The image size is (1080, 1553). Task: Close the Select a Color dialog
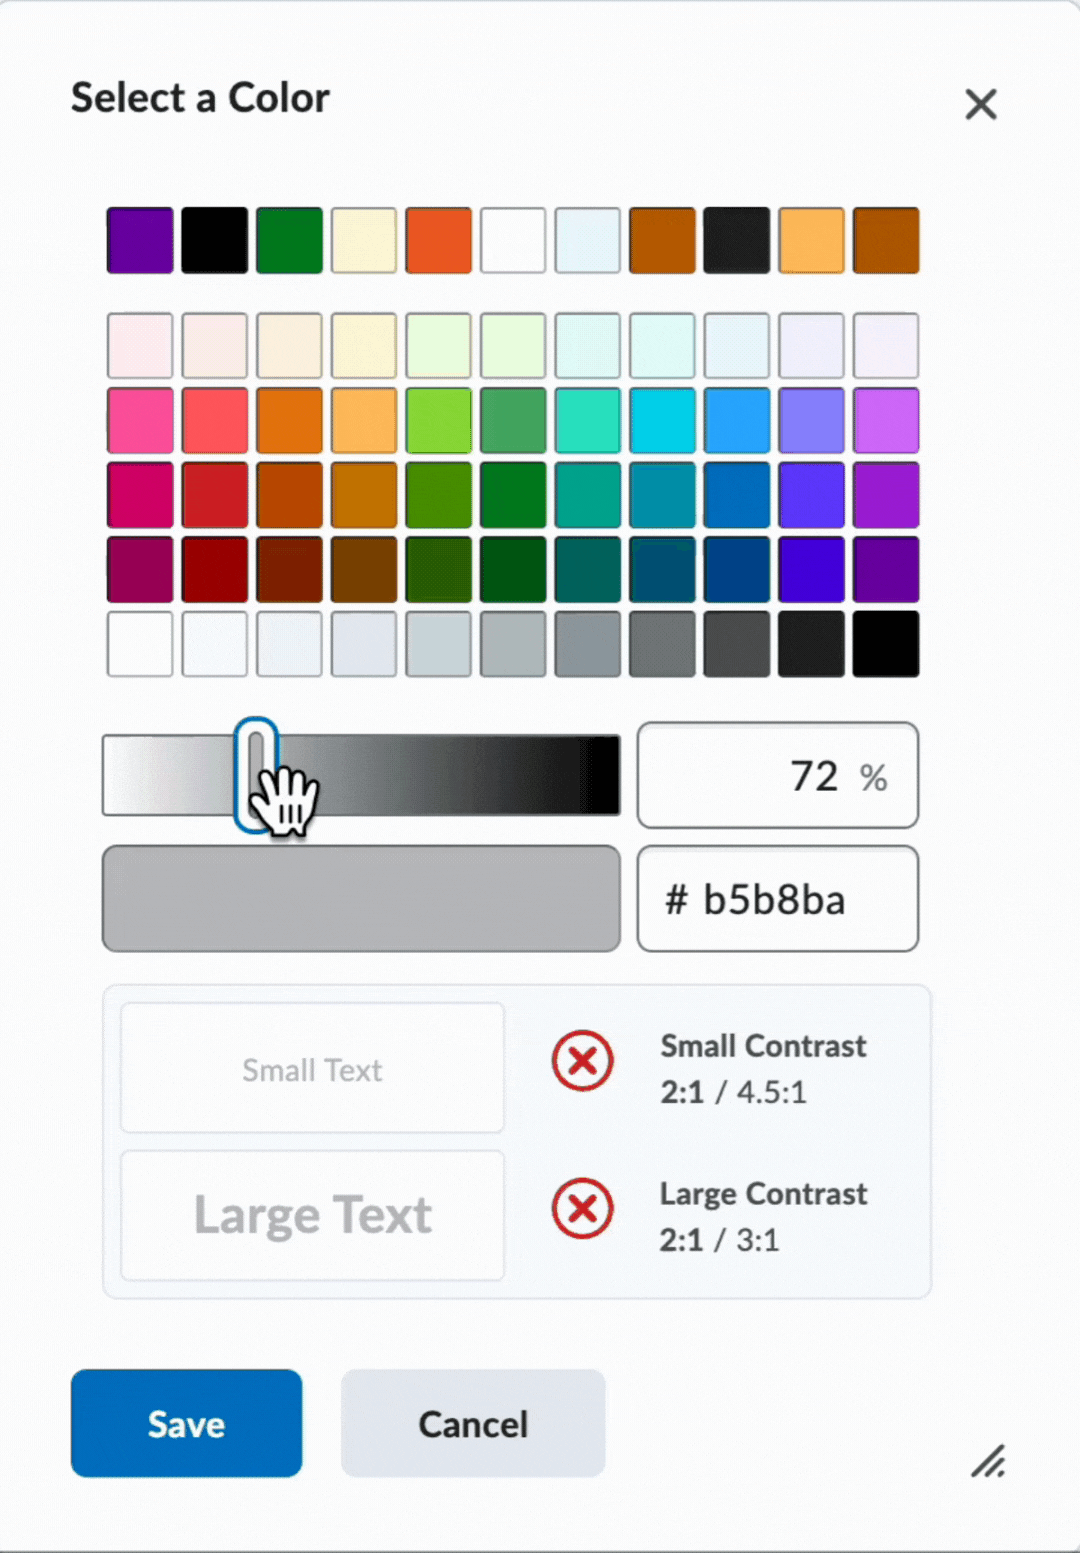pyautogui.click(x=981, y=104)
